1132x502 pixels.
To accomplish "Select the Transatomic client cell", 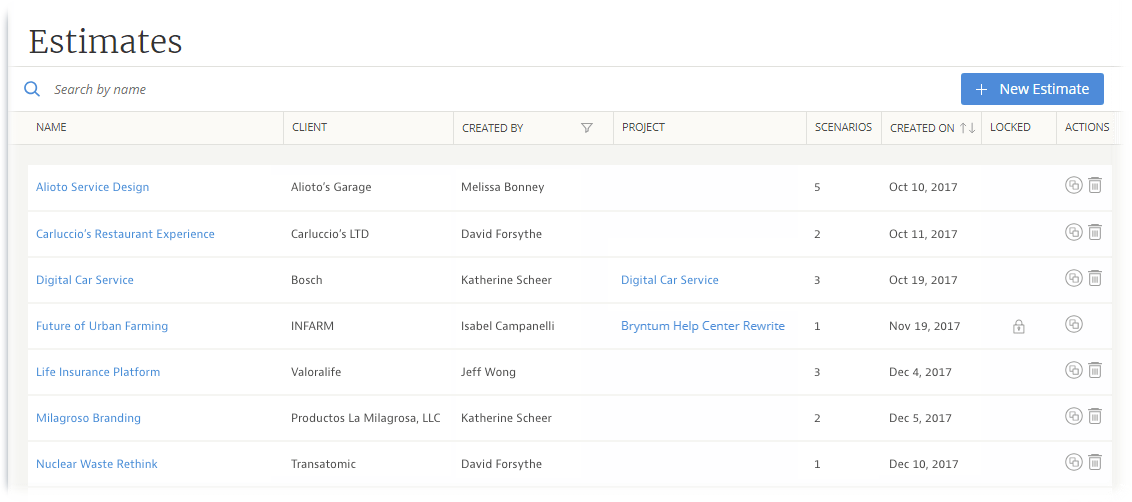I will (x=323, y=464).
